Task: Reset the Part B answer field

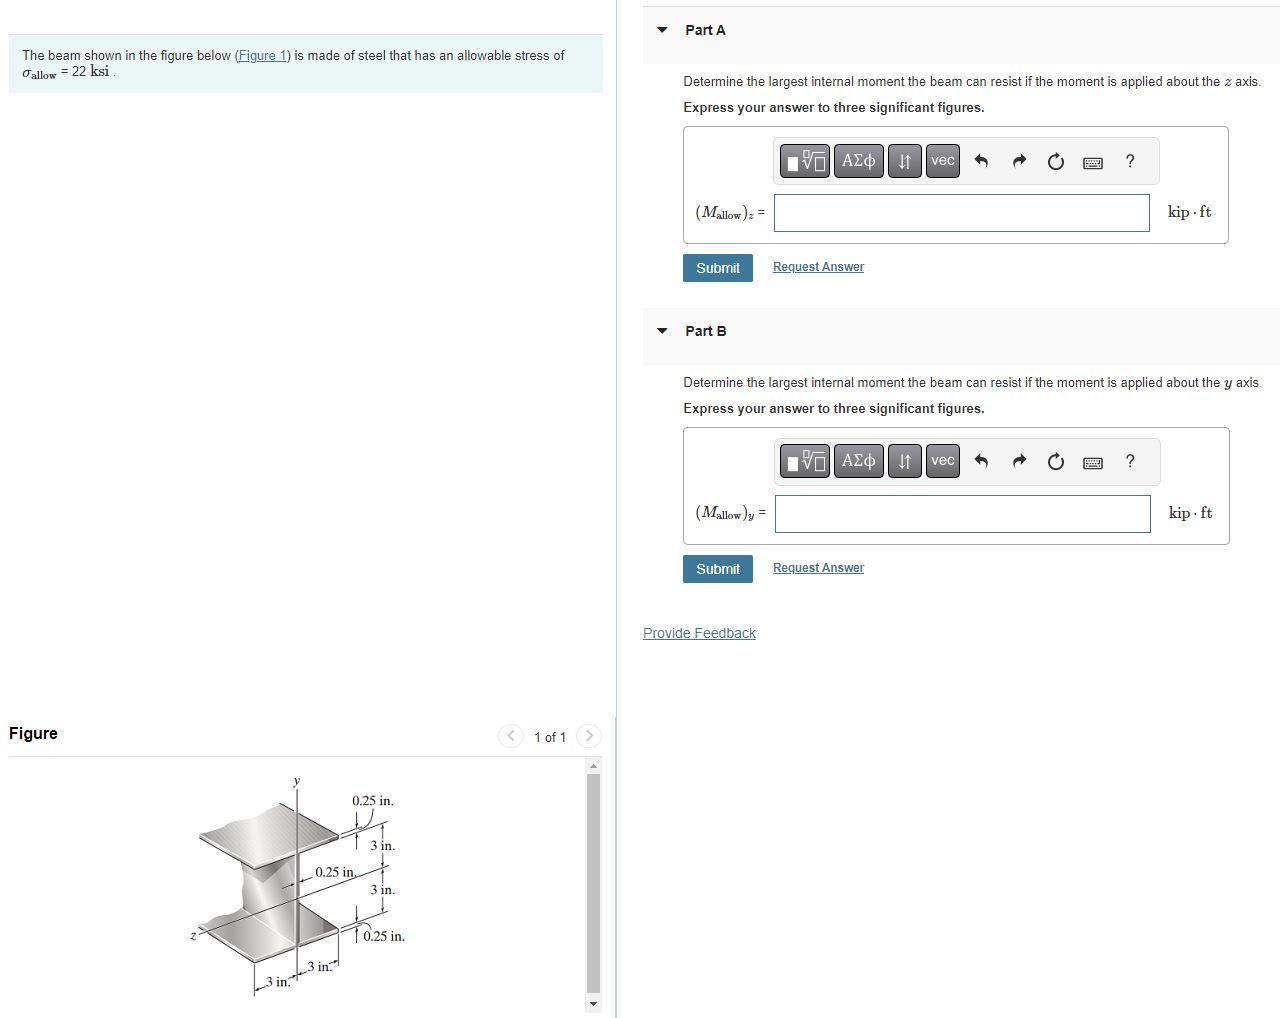Action: pyautogui.click(x=1056, y=461)
